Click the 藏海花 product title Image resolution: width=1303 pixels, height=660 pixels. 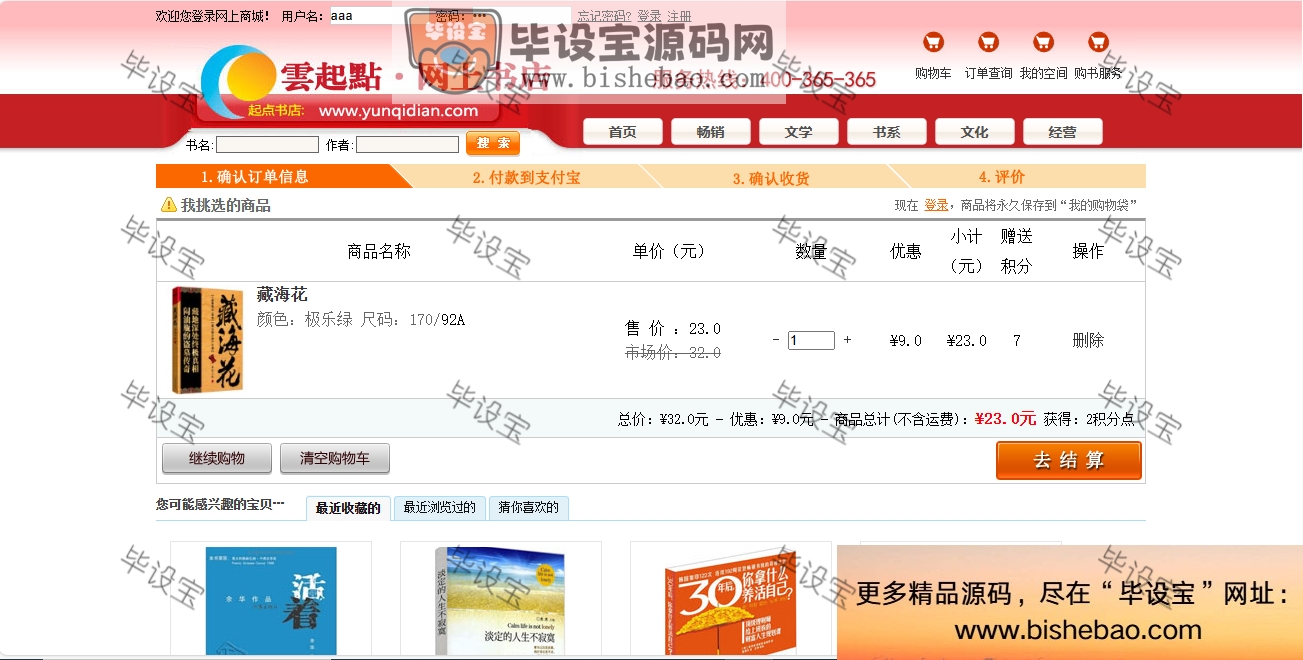[x=282, y=294]
